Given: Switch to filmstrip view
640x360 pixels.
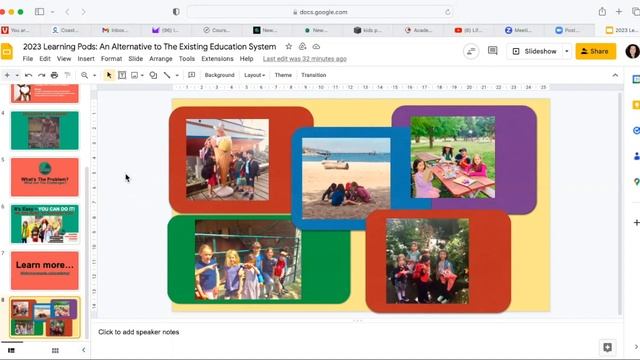Looking at the screenshot, I should click(x=11, y=351).
